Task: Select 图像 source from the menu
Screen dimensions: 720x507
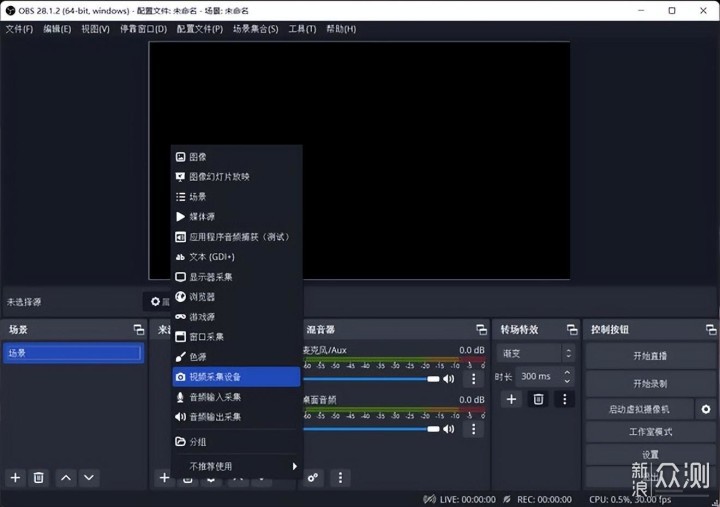Action: coord(236,157)
